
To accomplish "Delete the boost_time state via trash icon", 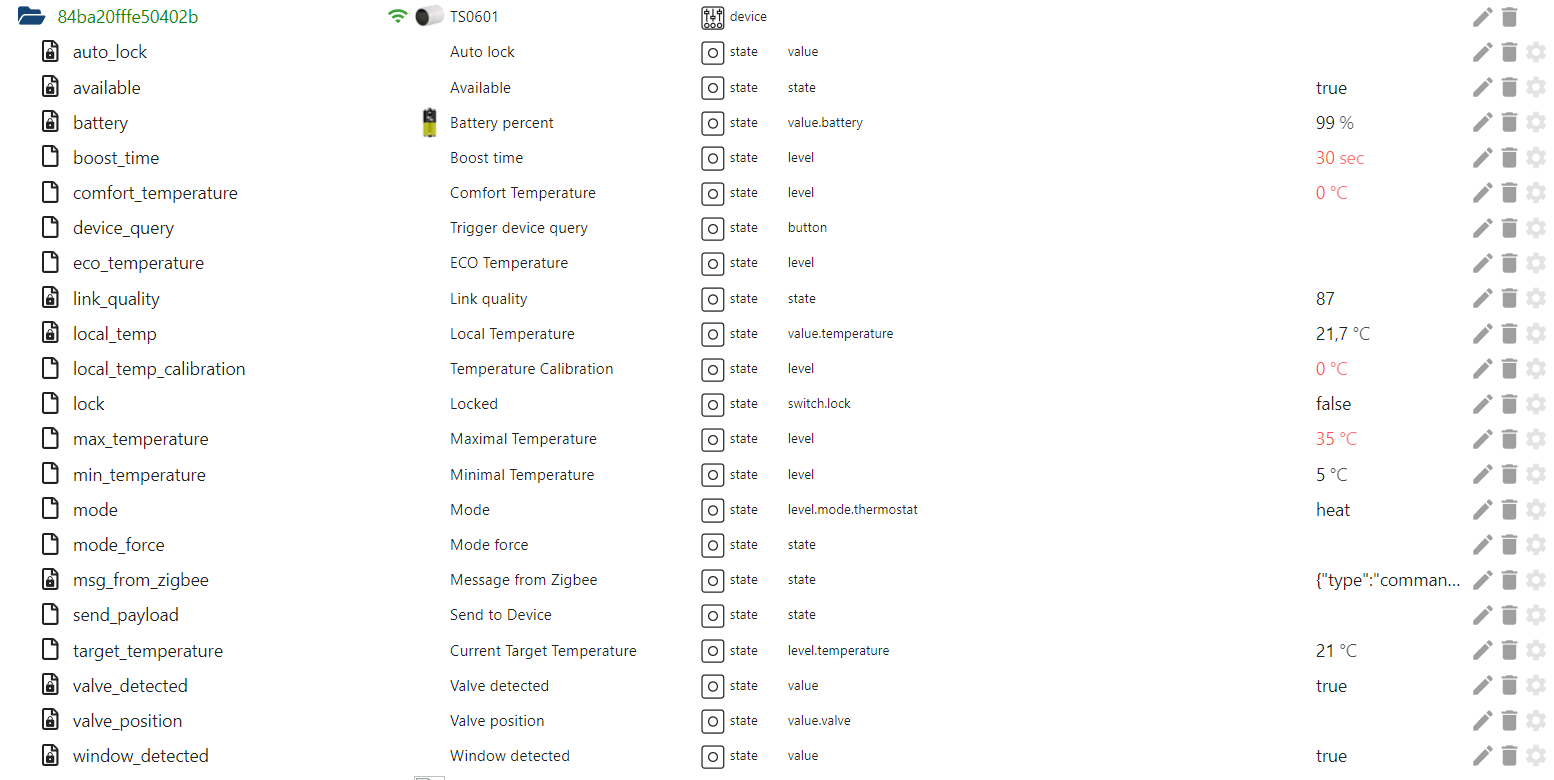I will click(x=1509, y=158).
